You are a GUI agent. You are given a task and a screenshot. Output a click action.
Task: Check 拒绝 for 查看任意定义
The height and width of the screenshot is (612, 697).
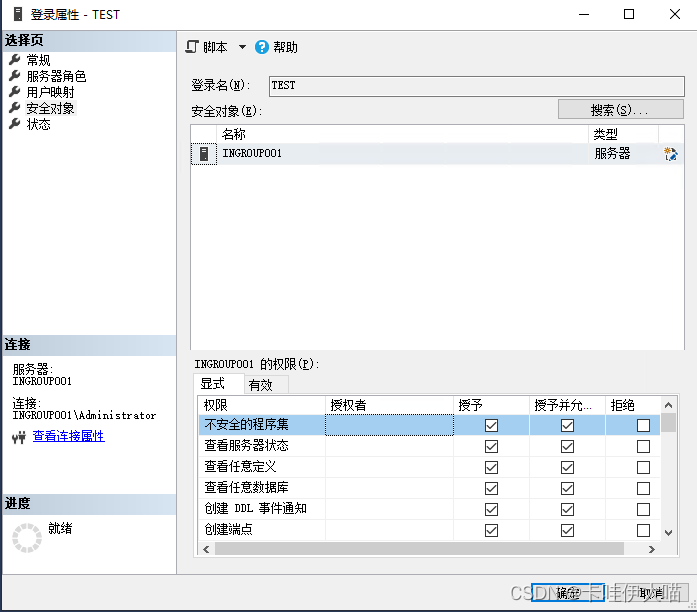point(643,467)
